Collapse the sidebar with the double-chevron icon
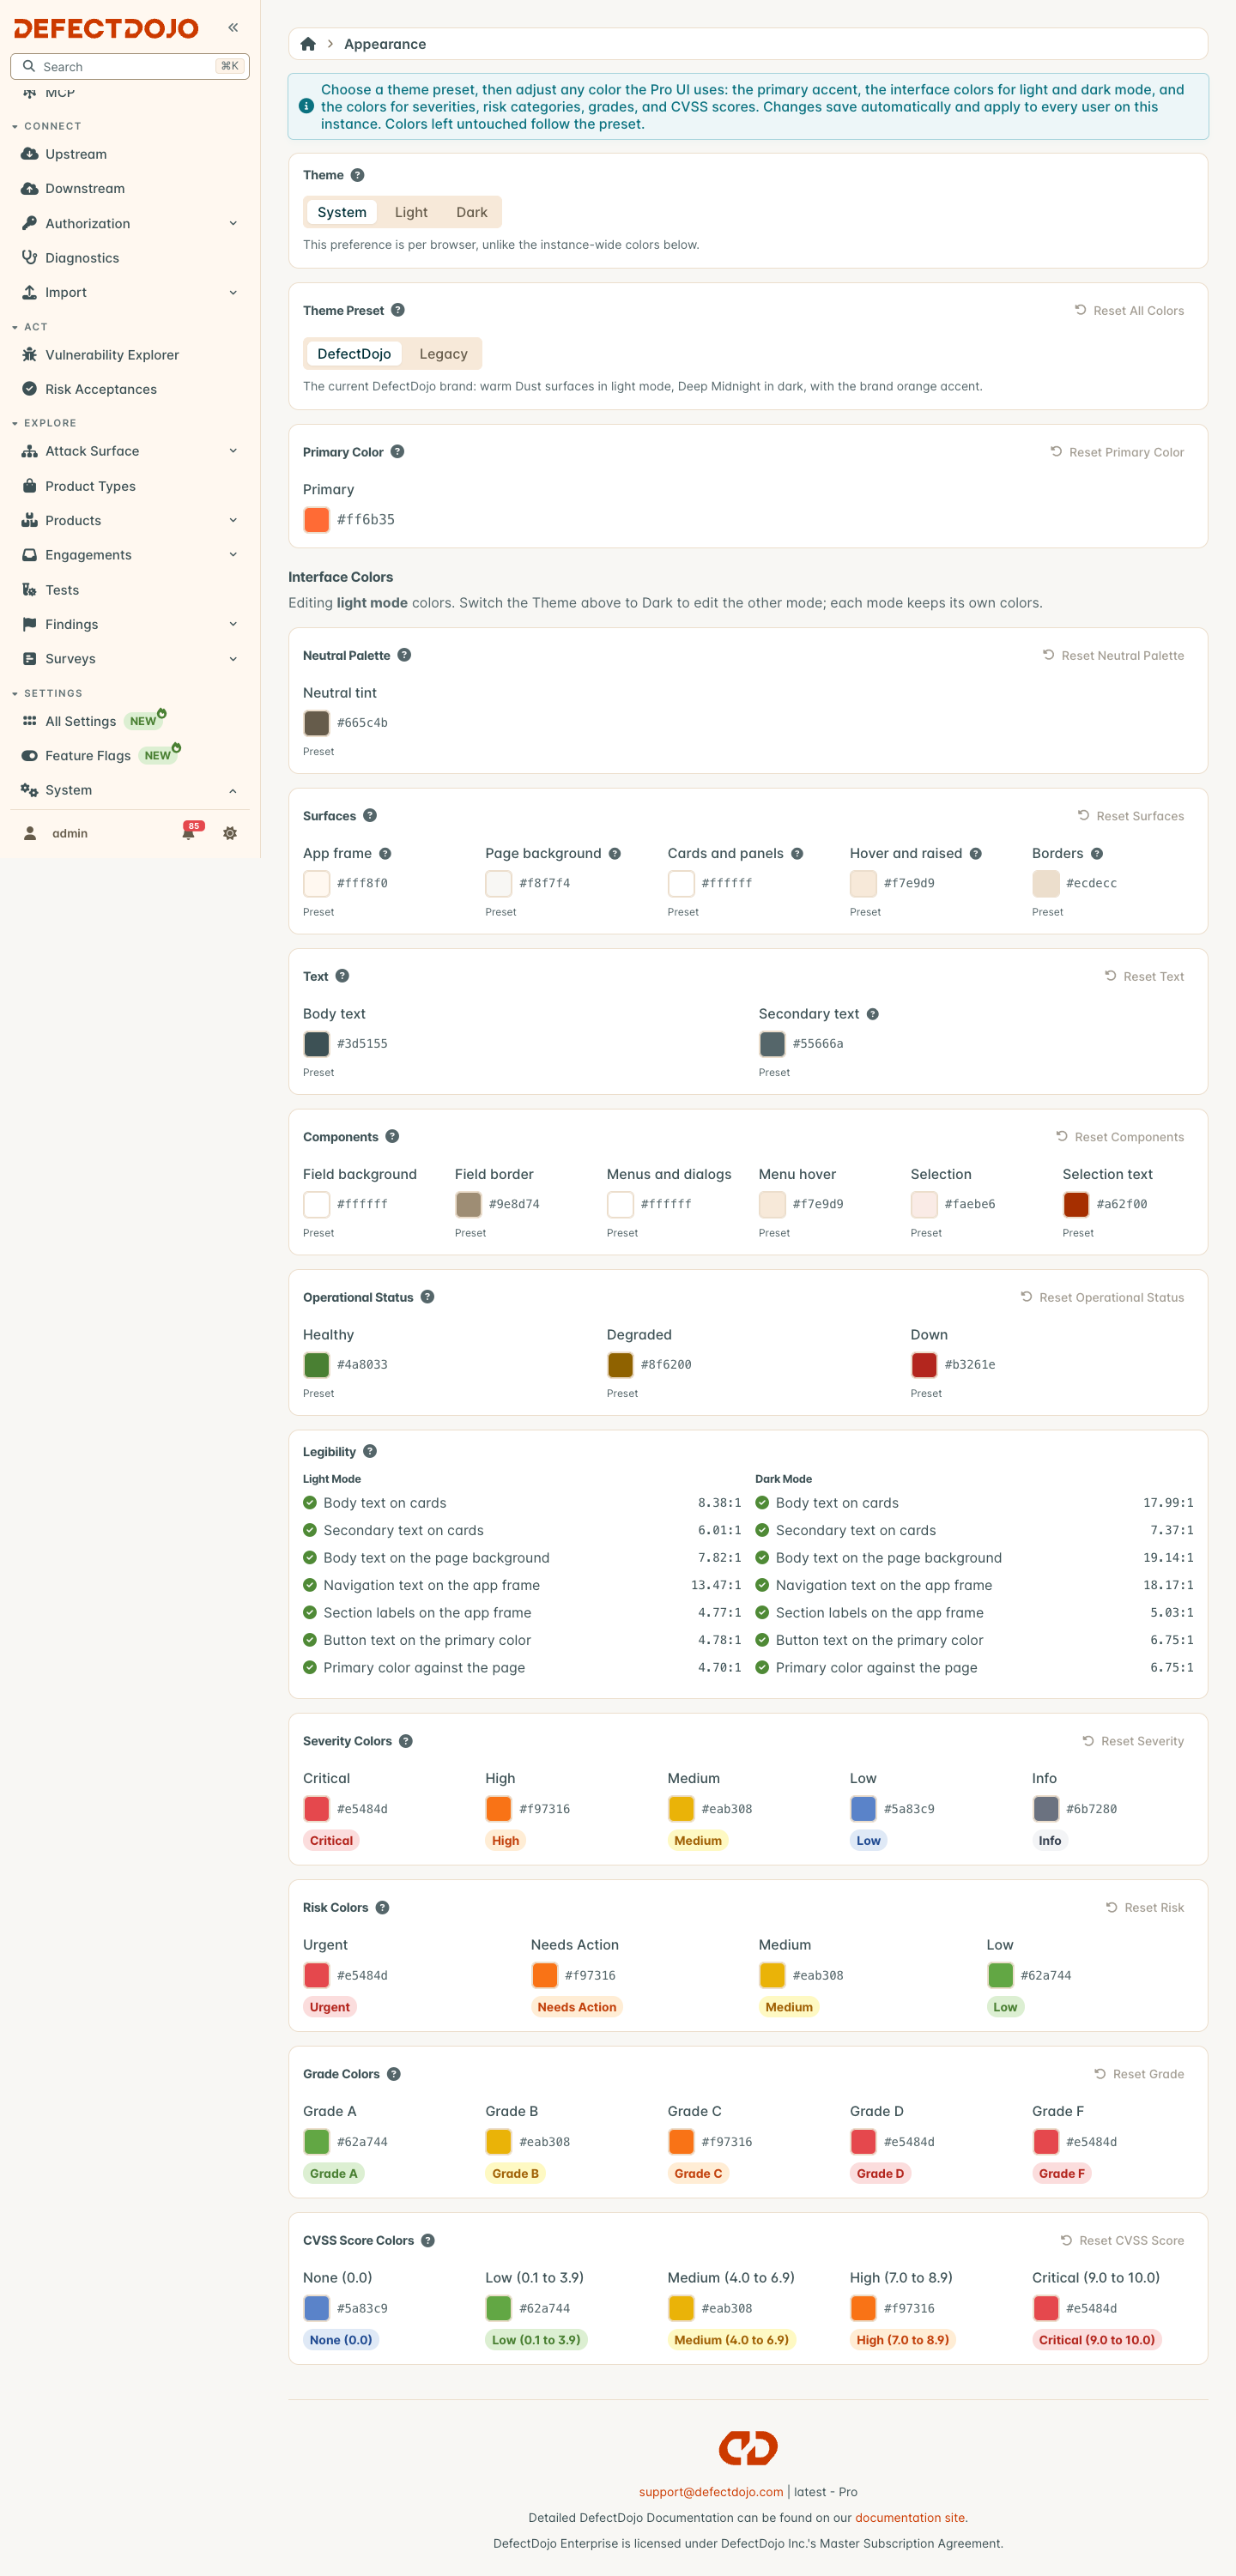1236x2576 pixels. click(233, 28)
